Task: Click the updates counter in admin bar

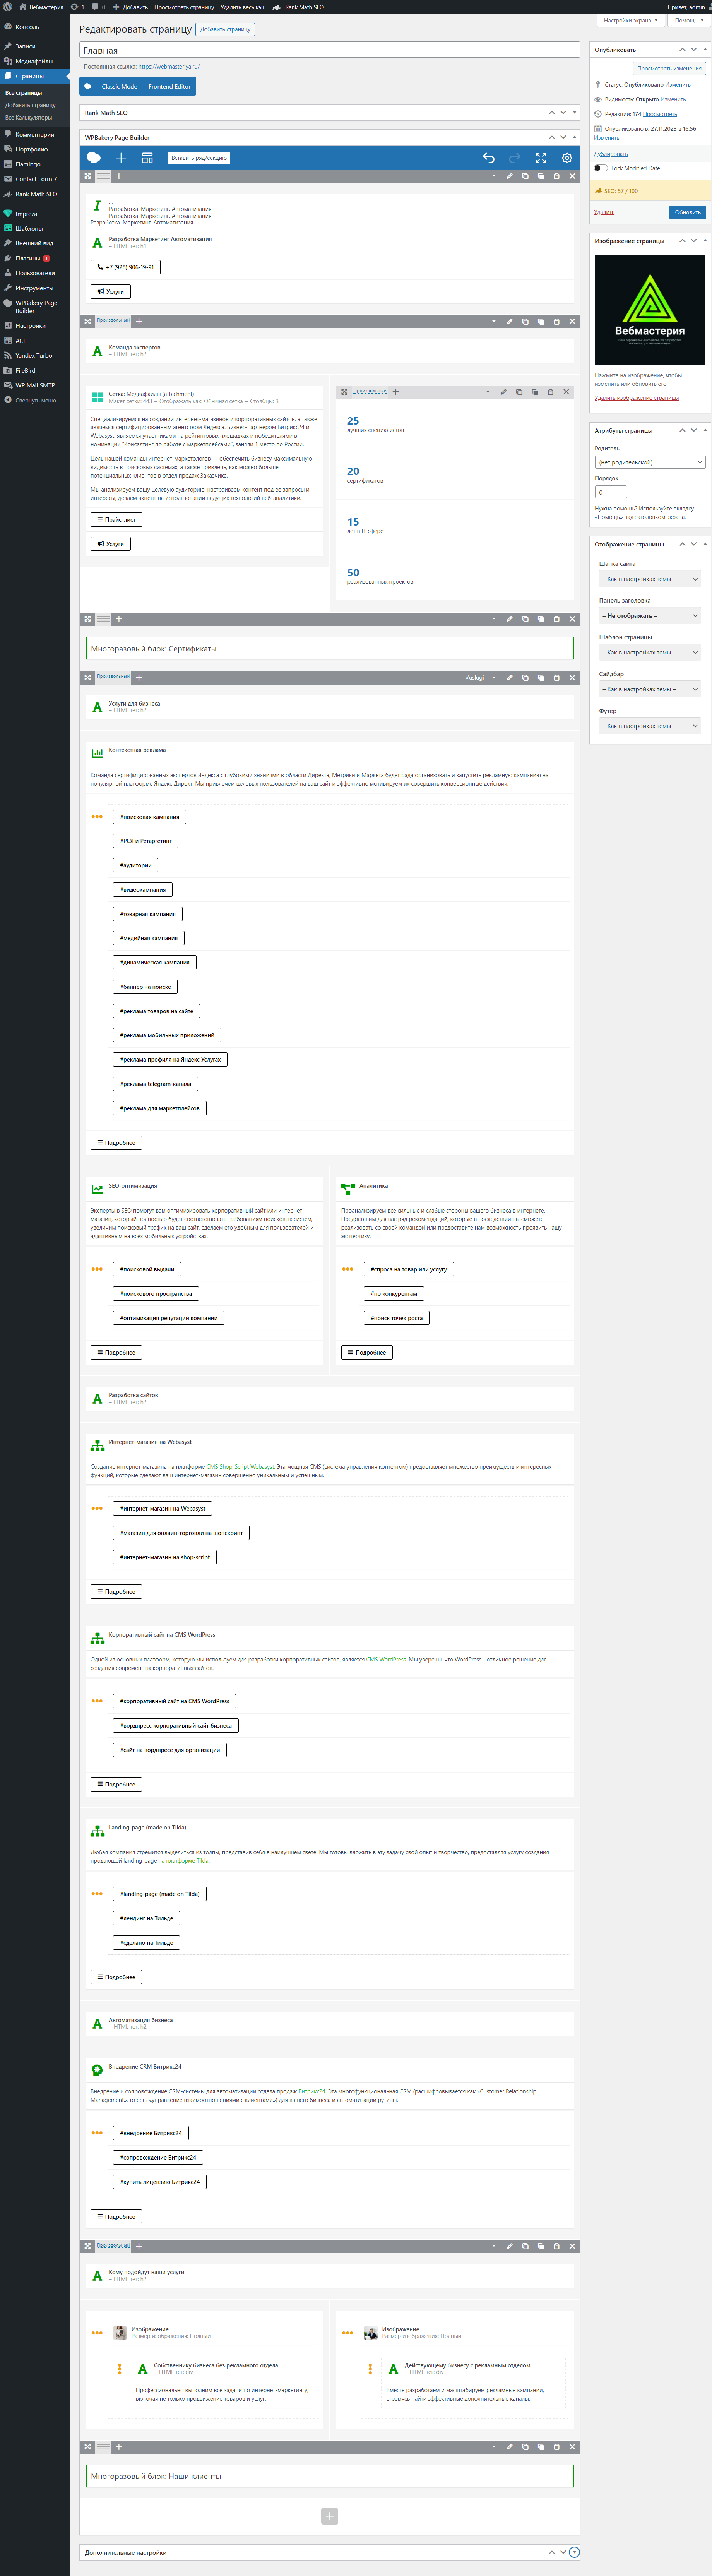Action: click(x=77, y=7)
